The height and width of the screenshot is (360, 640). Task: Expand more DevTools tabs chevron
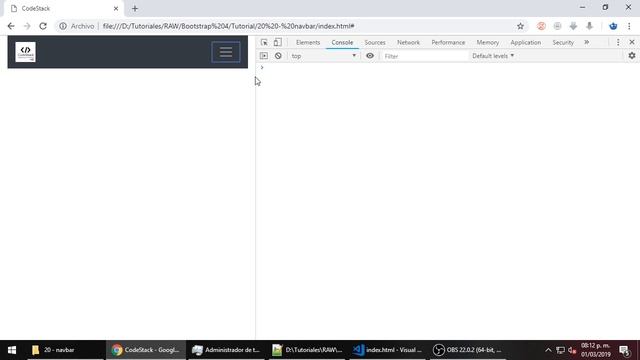(x=587, y=42)
